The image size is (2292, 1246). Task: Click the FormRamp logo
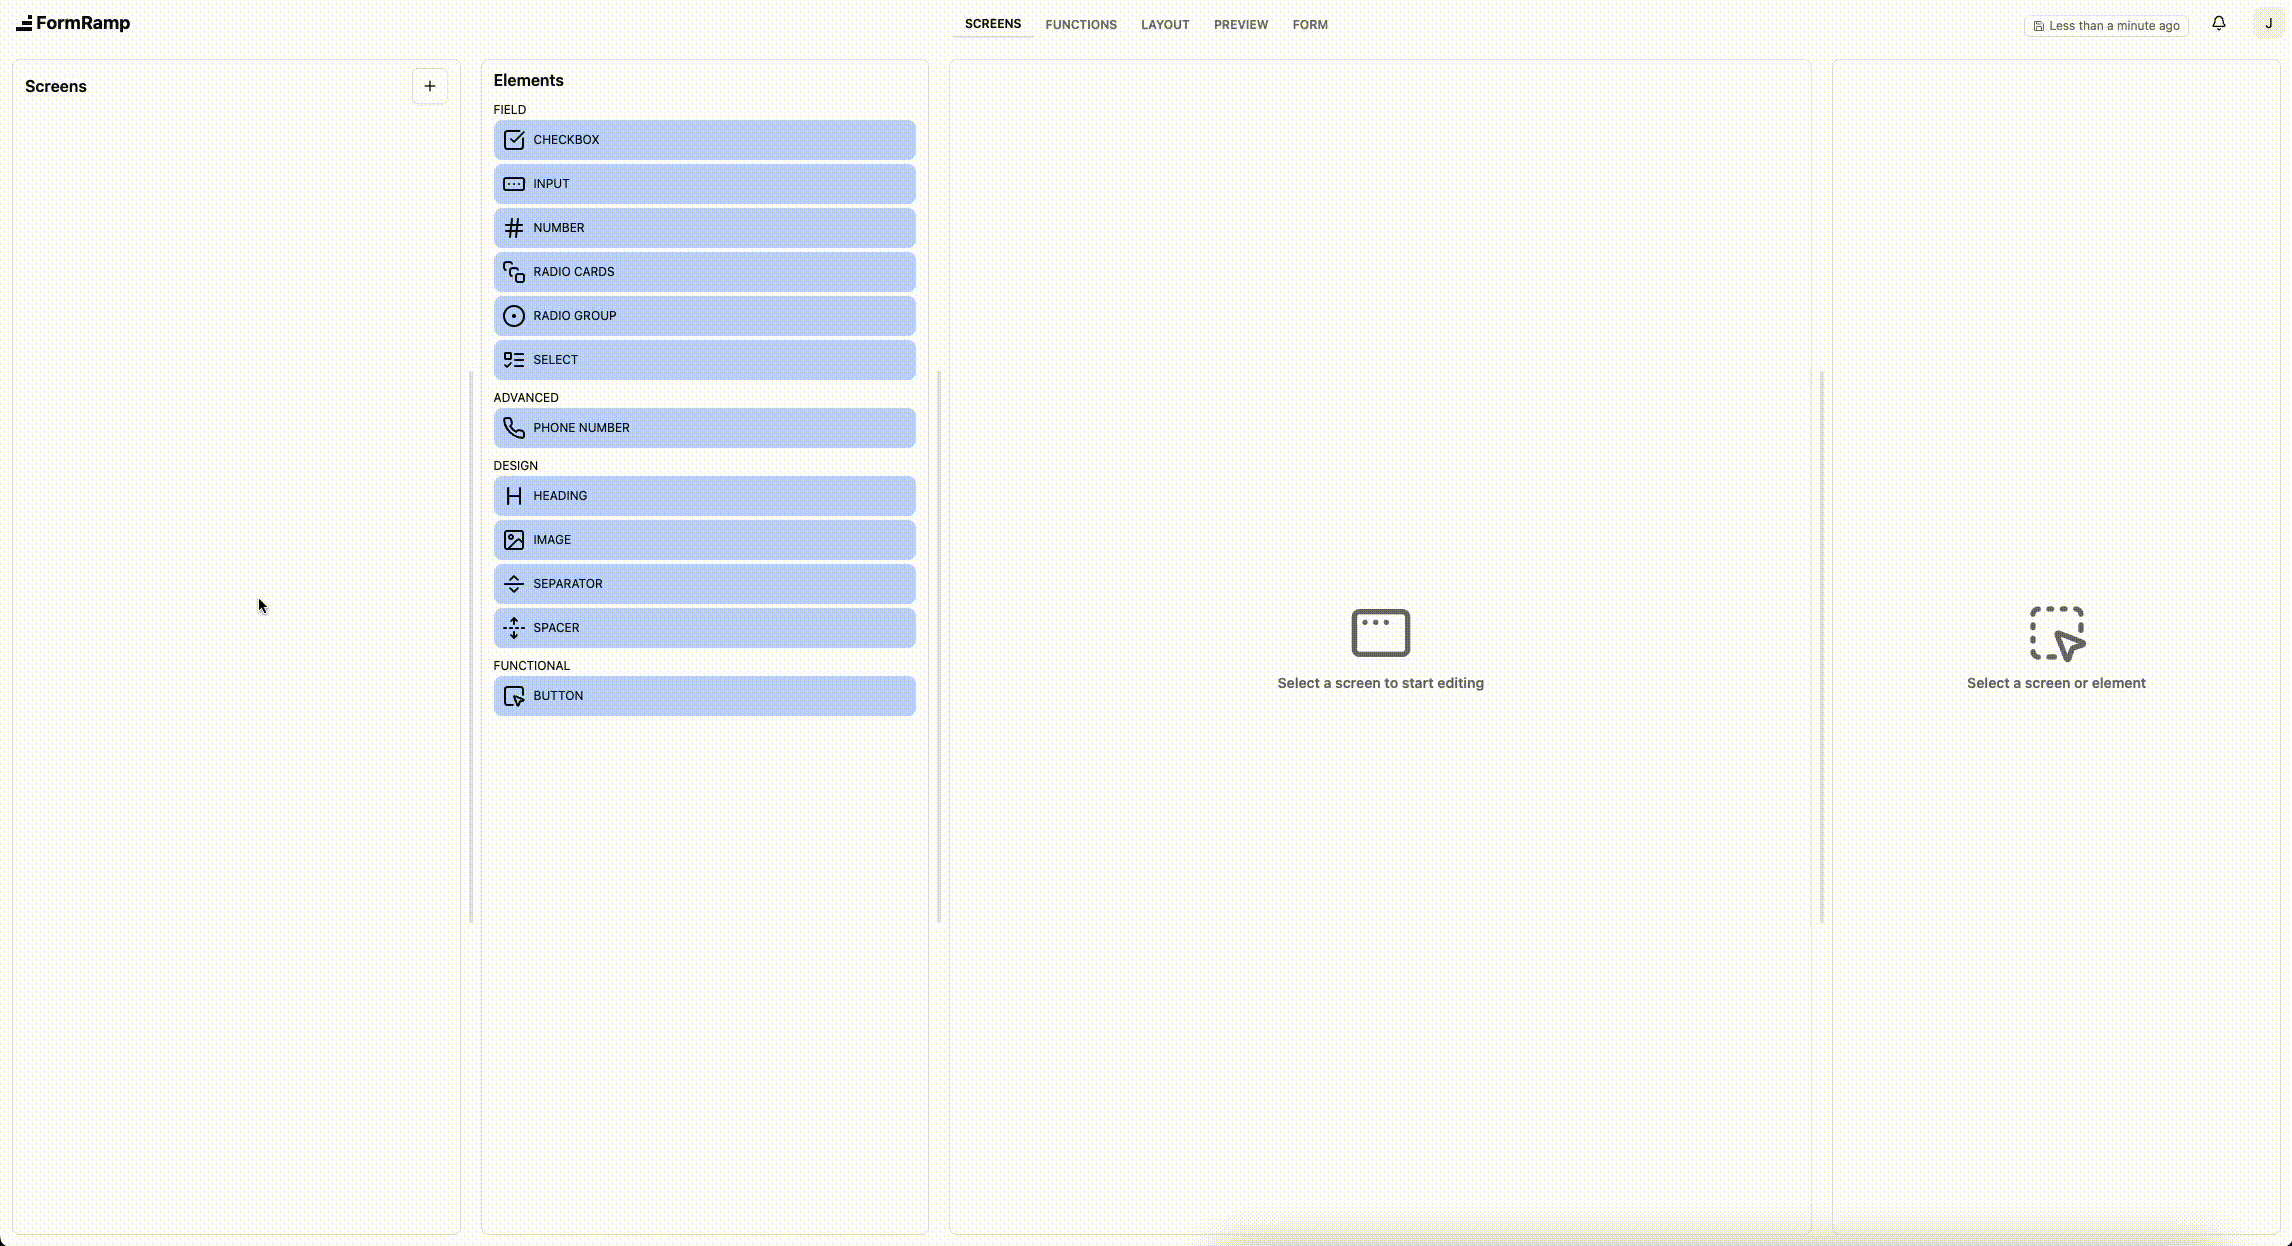click(73, 23)
